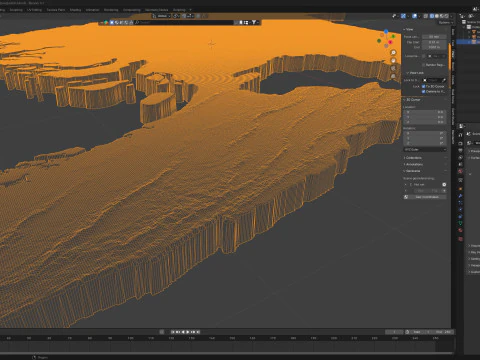Open the Global transform orientation dropdown
This screenshot has height=360, width=480.
tap(162, 16)
